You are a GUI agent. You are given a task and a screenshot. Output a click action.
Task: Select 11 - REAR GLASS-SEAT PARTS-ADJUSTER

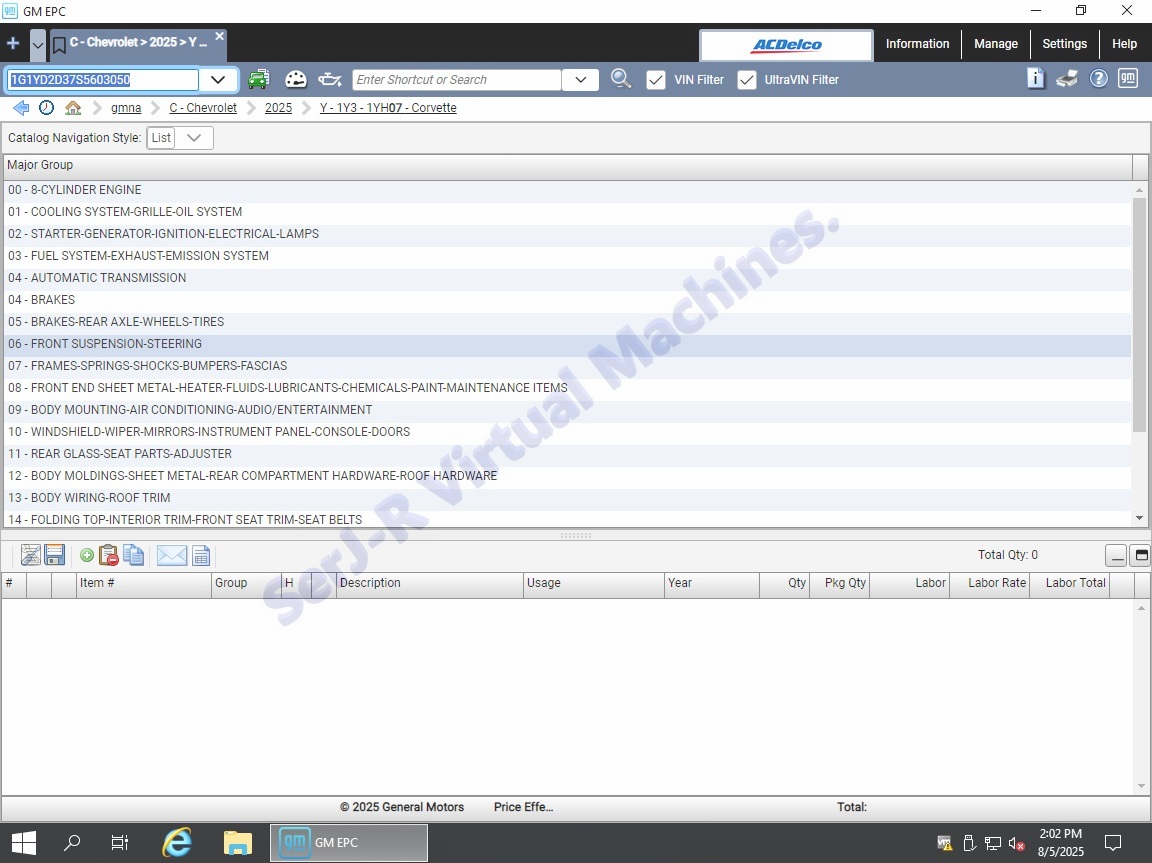566,454
